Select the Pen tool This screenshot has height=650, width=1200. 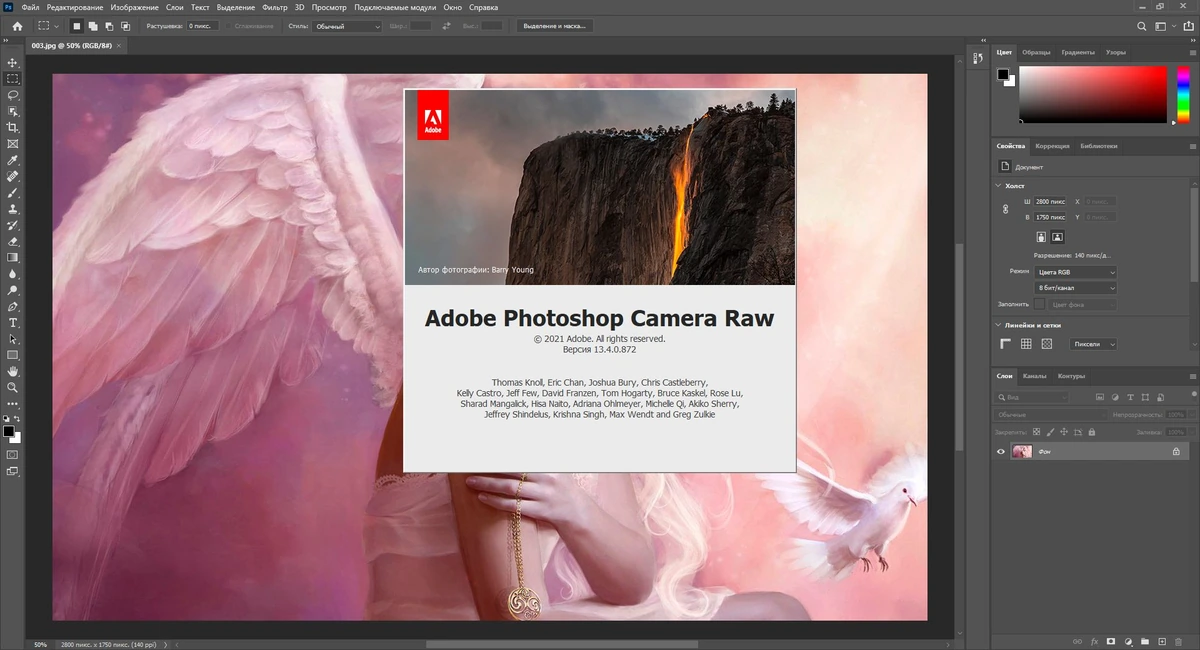tap(13, 306)
